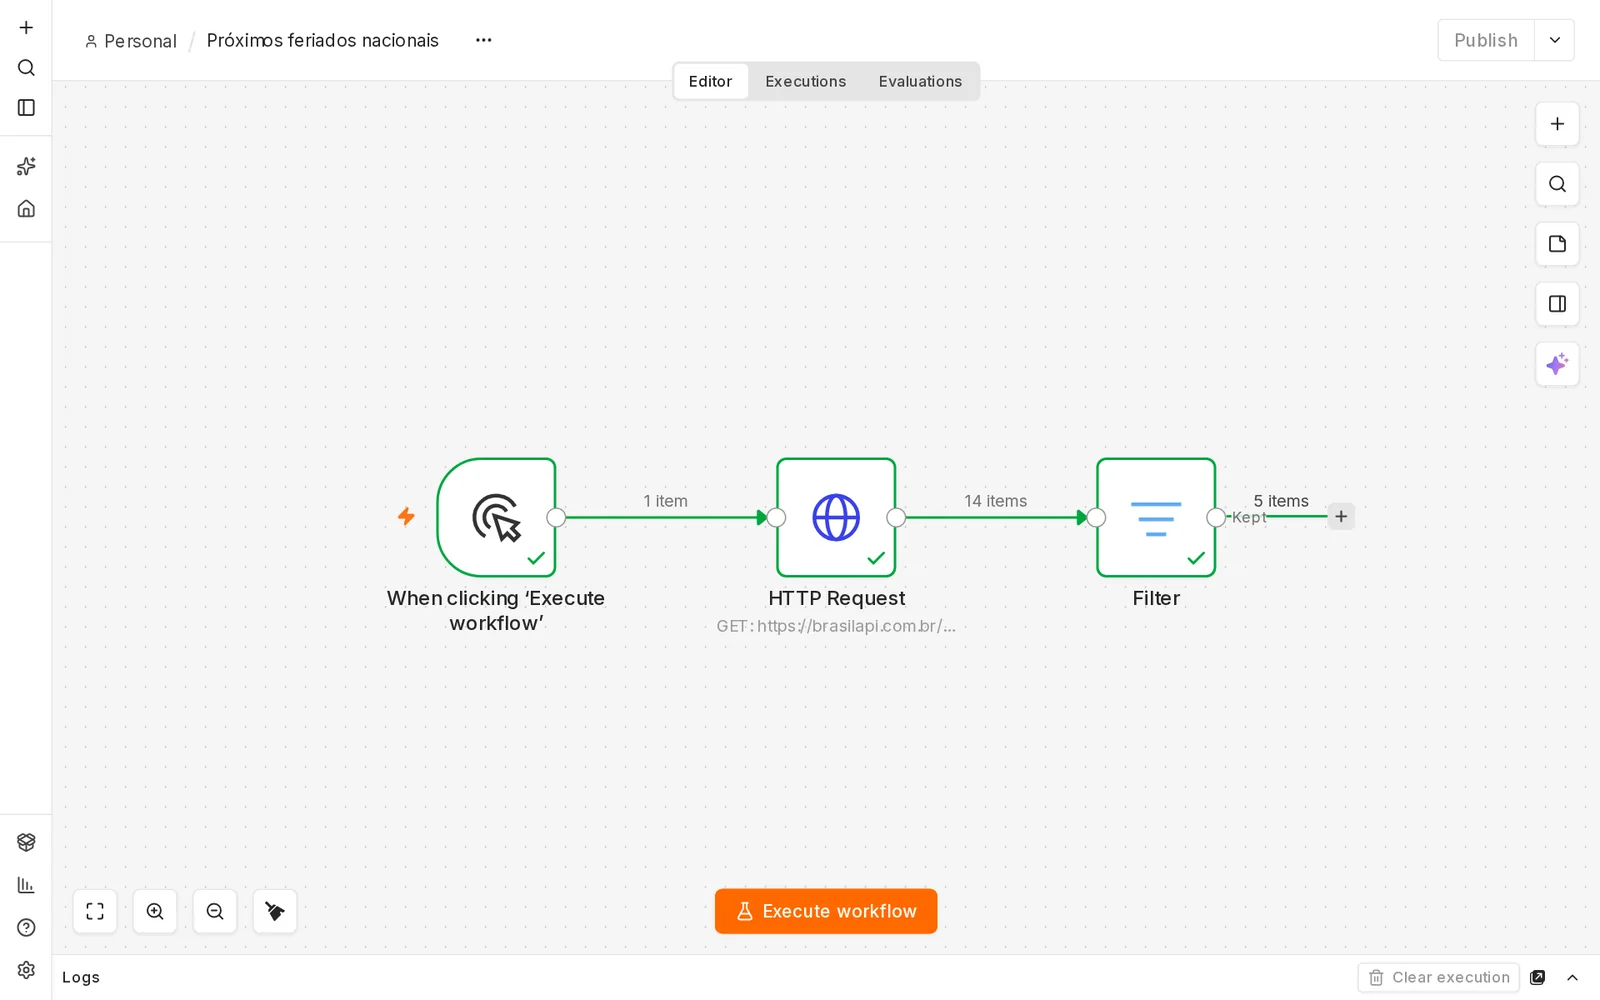
Task: Toggle the right side panel icon
Action: (x=1557, y=304)
